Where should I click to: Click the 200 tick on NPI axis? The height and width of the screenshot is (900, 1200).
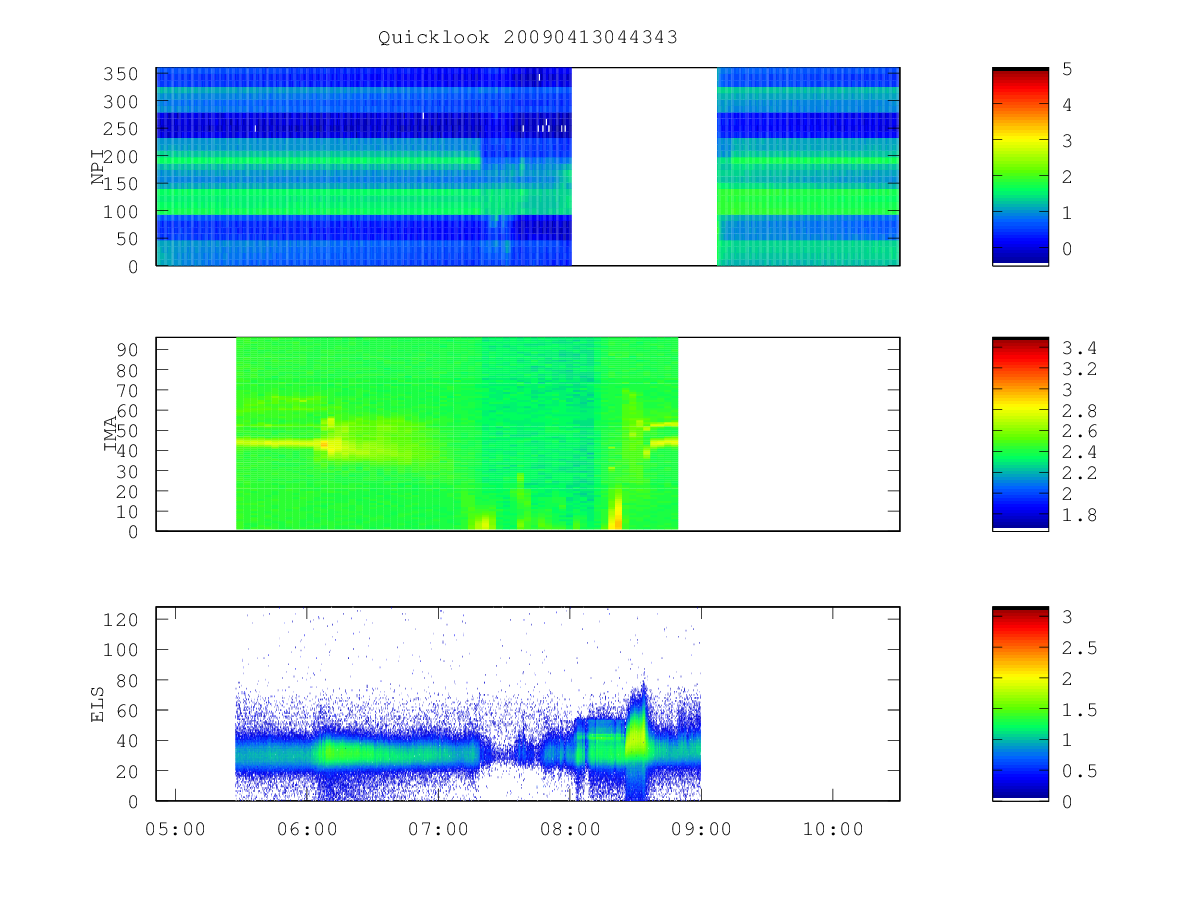pyautogui.click(x=121, y=157)
